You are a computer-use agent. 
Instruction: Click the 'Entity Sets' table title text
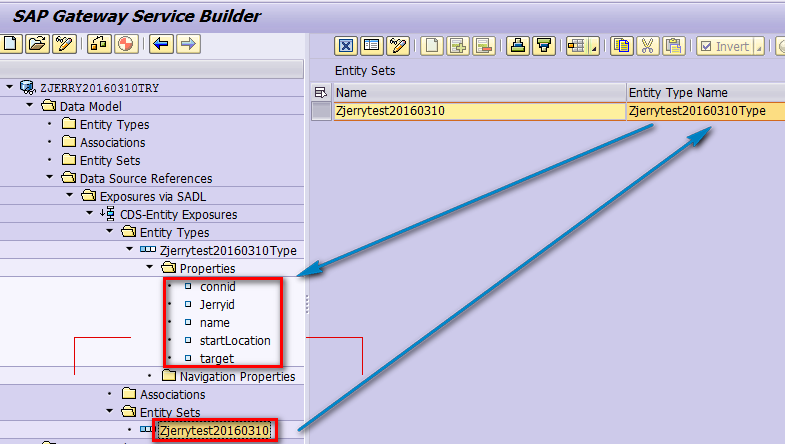365,71
